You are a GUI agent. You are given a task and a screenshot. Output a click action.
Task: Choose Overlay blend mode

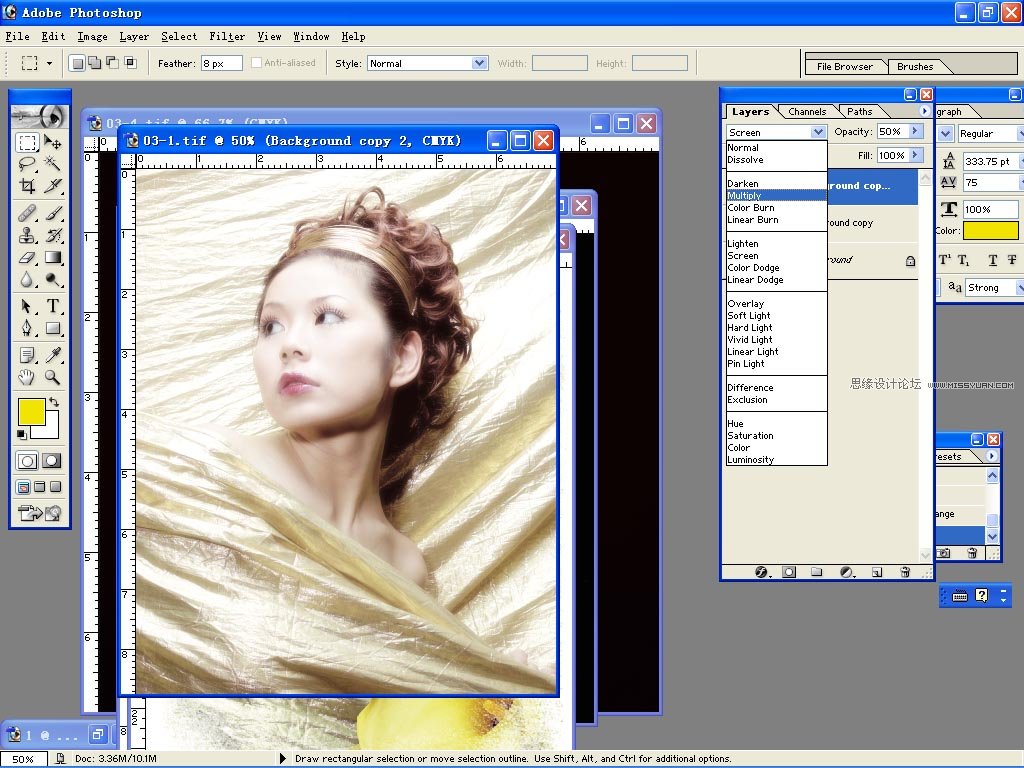(x=776, y=304)
